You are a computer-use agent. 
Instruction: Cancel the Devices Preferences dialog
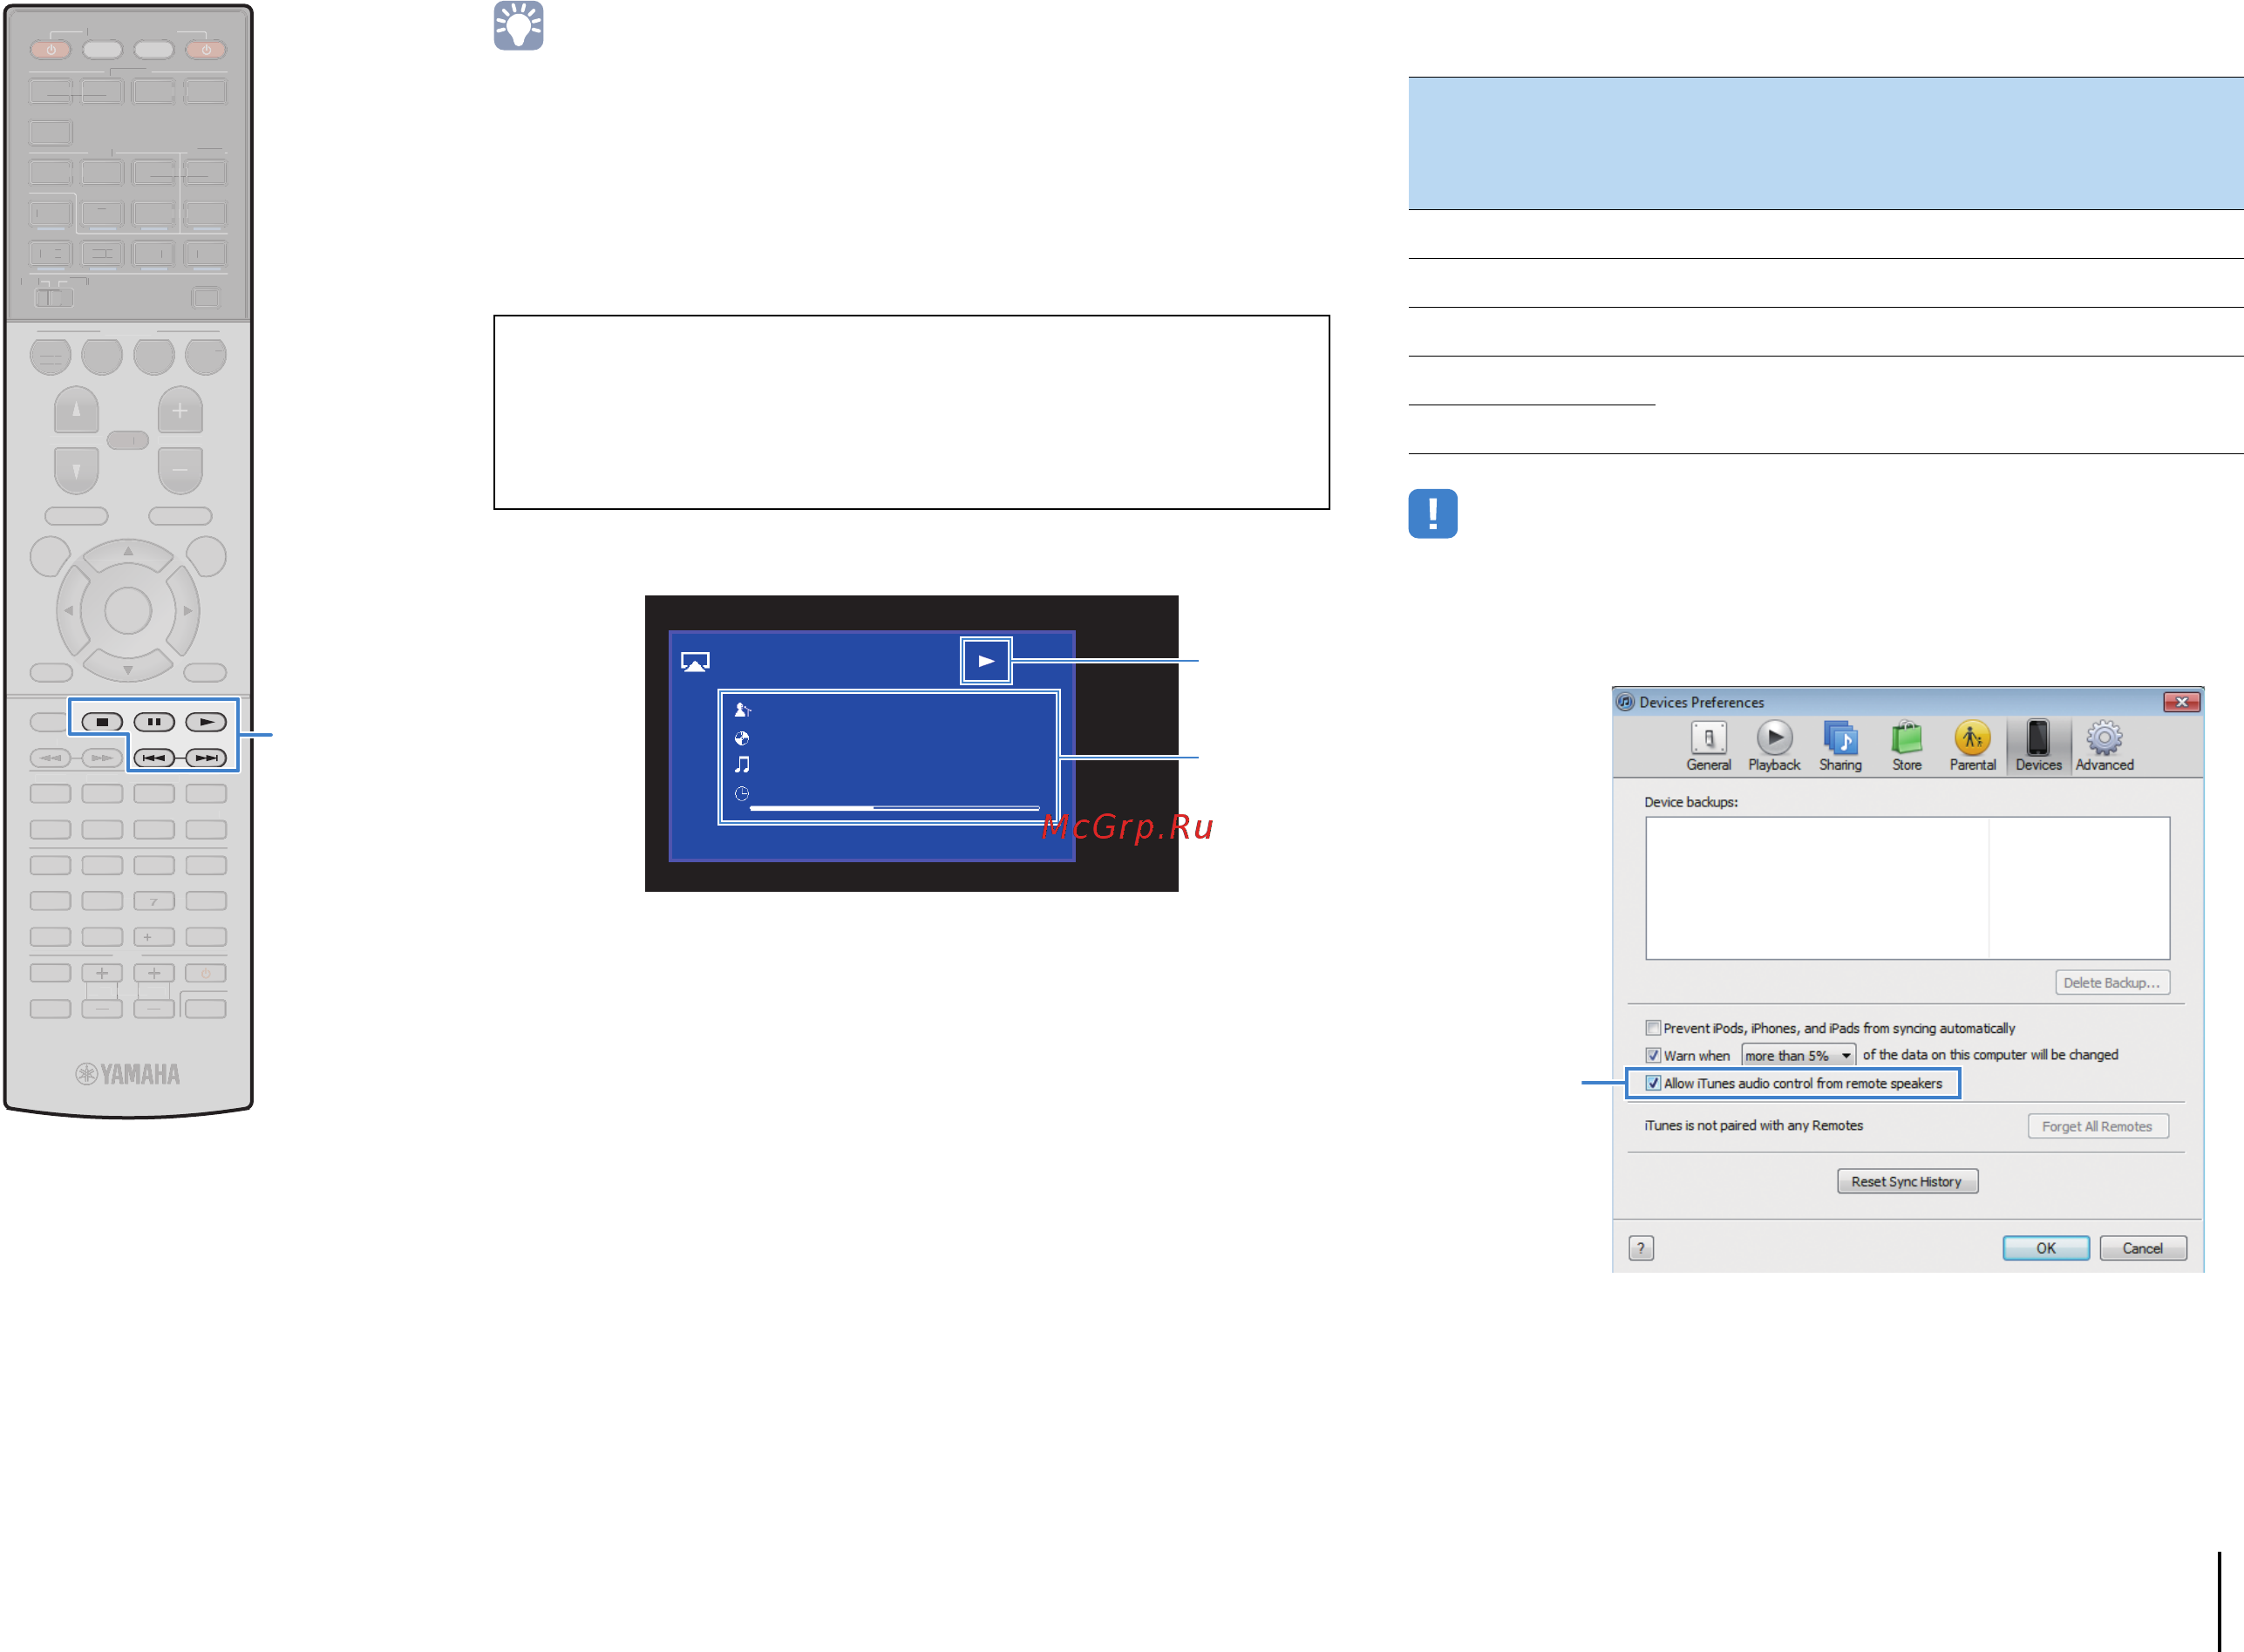[2143, 1248]
